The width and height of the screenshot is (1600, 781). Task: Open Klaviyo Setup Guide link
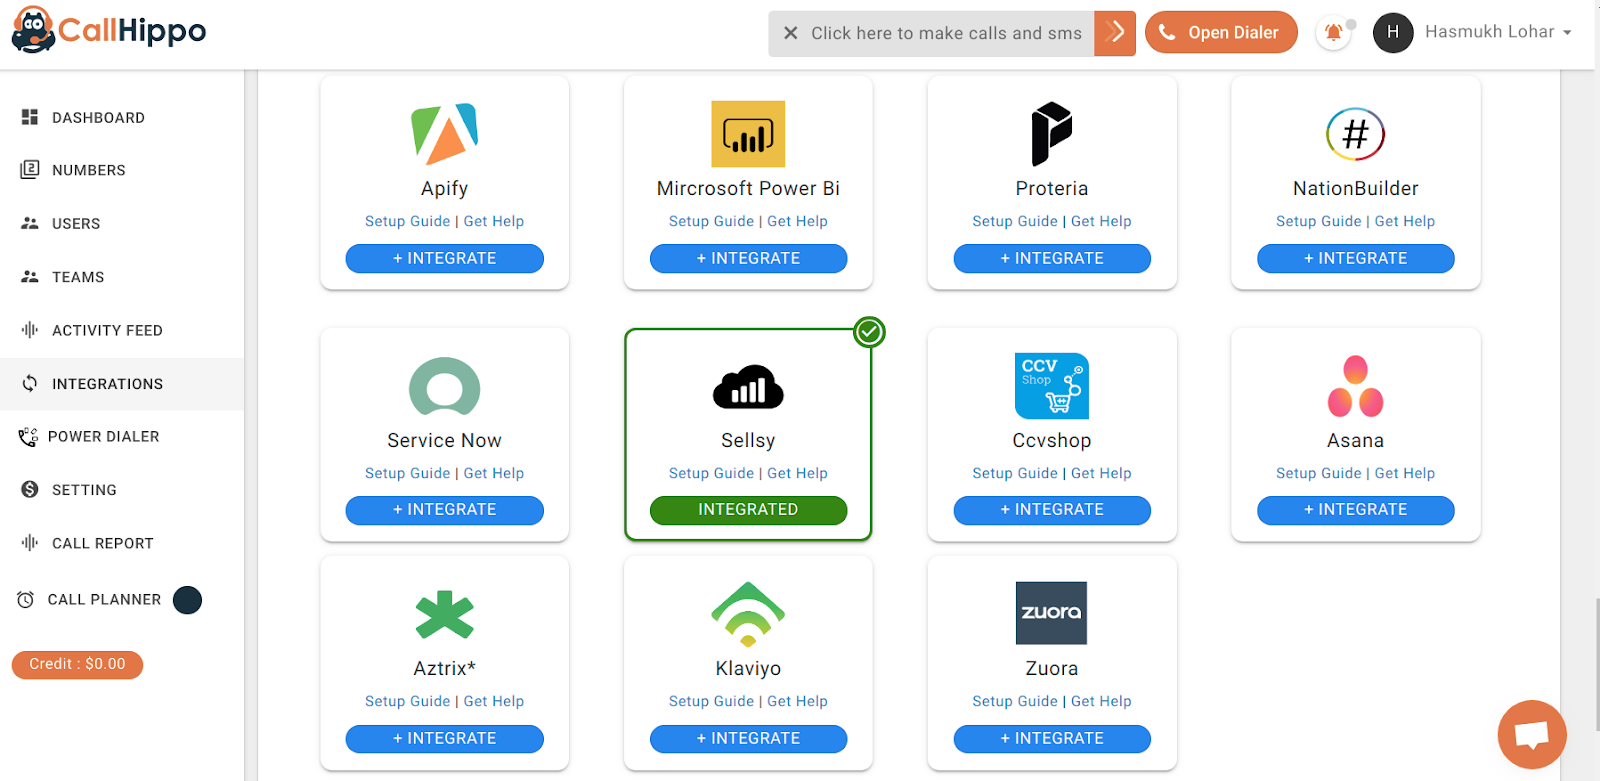click(711, 701)
